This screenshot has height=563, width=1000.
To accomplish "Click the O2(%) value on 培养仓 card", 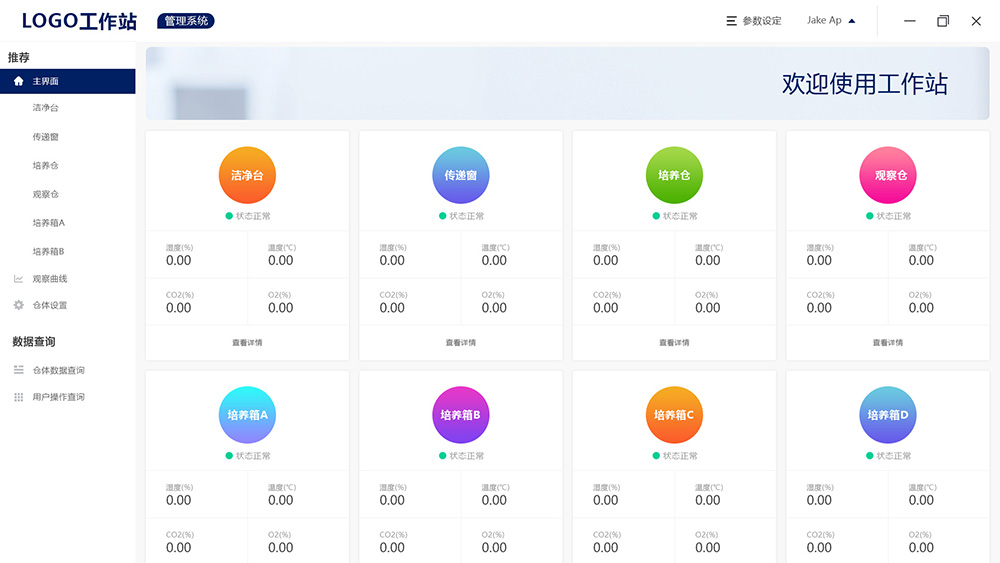I will [708, 308].
